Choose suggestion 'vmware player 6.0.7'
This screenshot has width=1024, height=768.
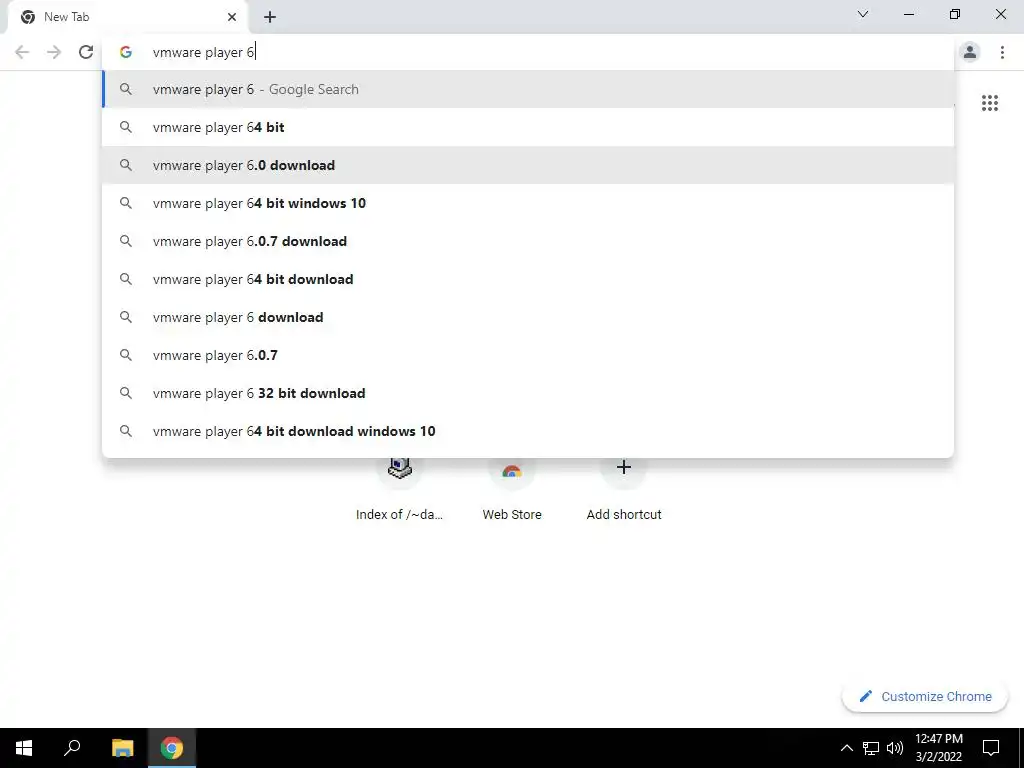528,355
